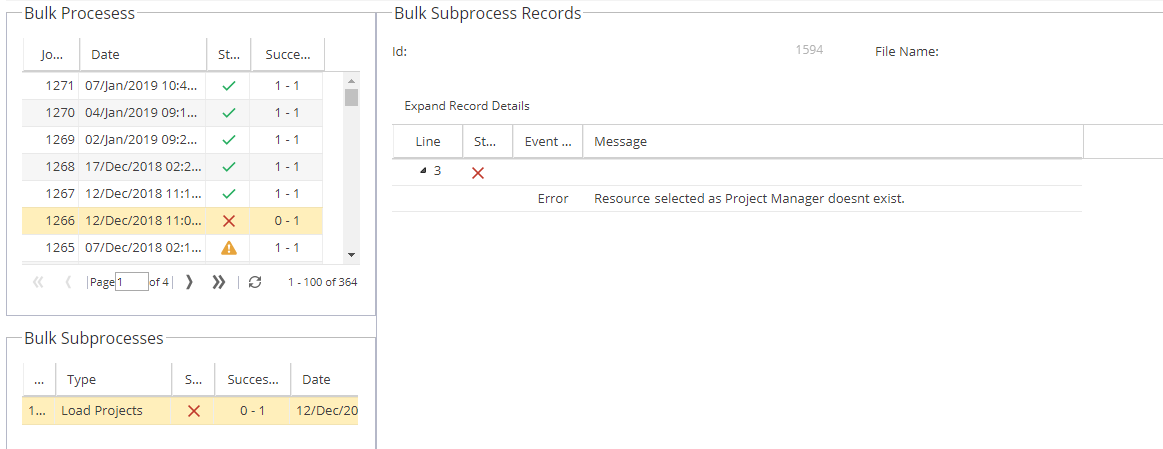
Task: Click Date column header in Bulk Subprocesses
Action: (x=324, y=379)
